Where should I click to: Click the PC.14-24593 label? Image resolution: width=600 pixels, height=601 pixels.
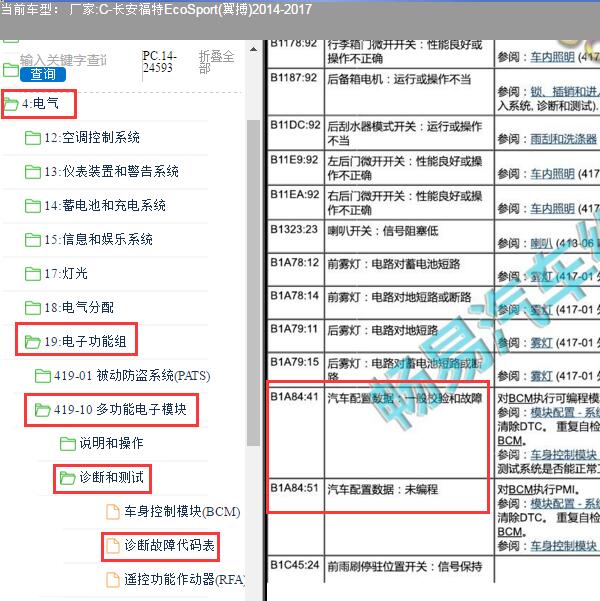159,62
